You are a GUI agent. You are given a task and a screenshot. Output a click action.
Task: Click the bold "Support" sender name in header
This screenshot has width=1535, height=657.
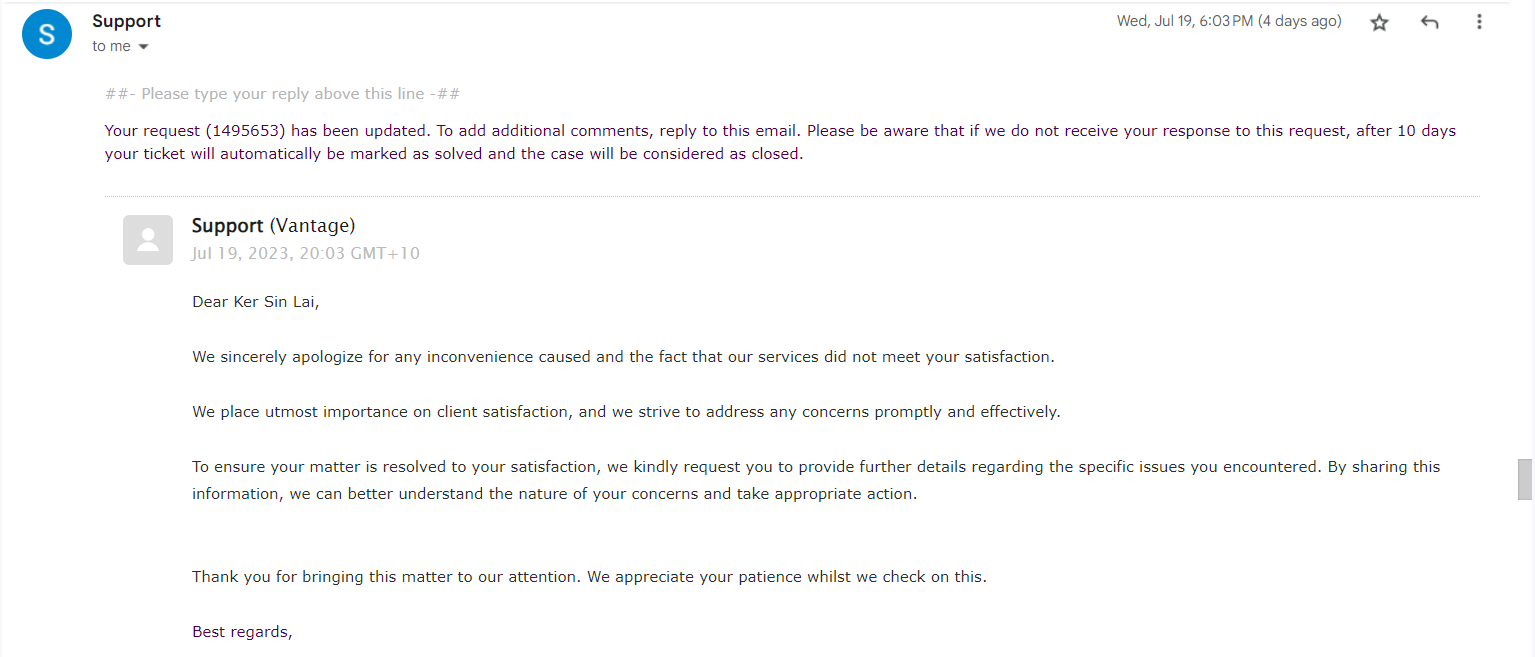[126, 21]
